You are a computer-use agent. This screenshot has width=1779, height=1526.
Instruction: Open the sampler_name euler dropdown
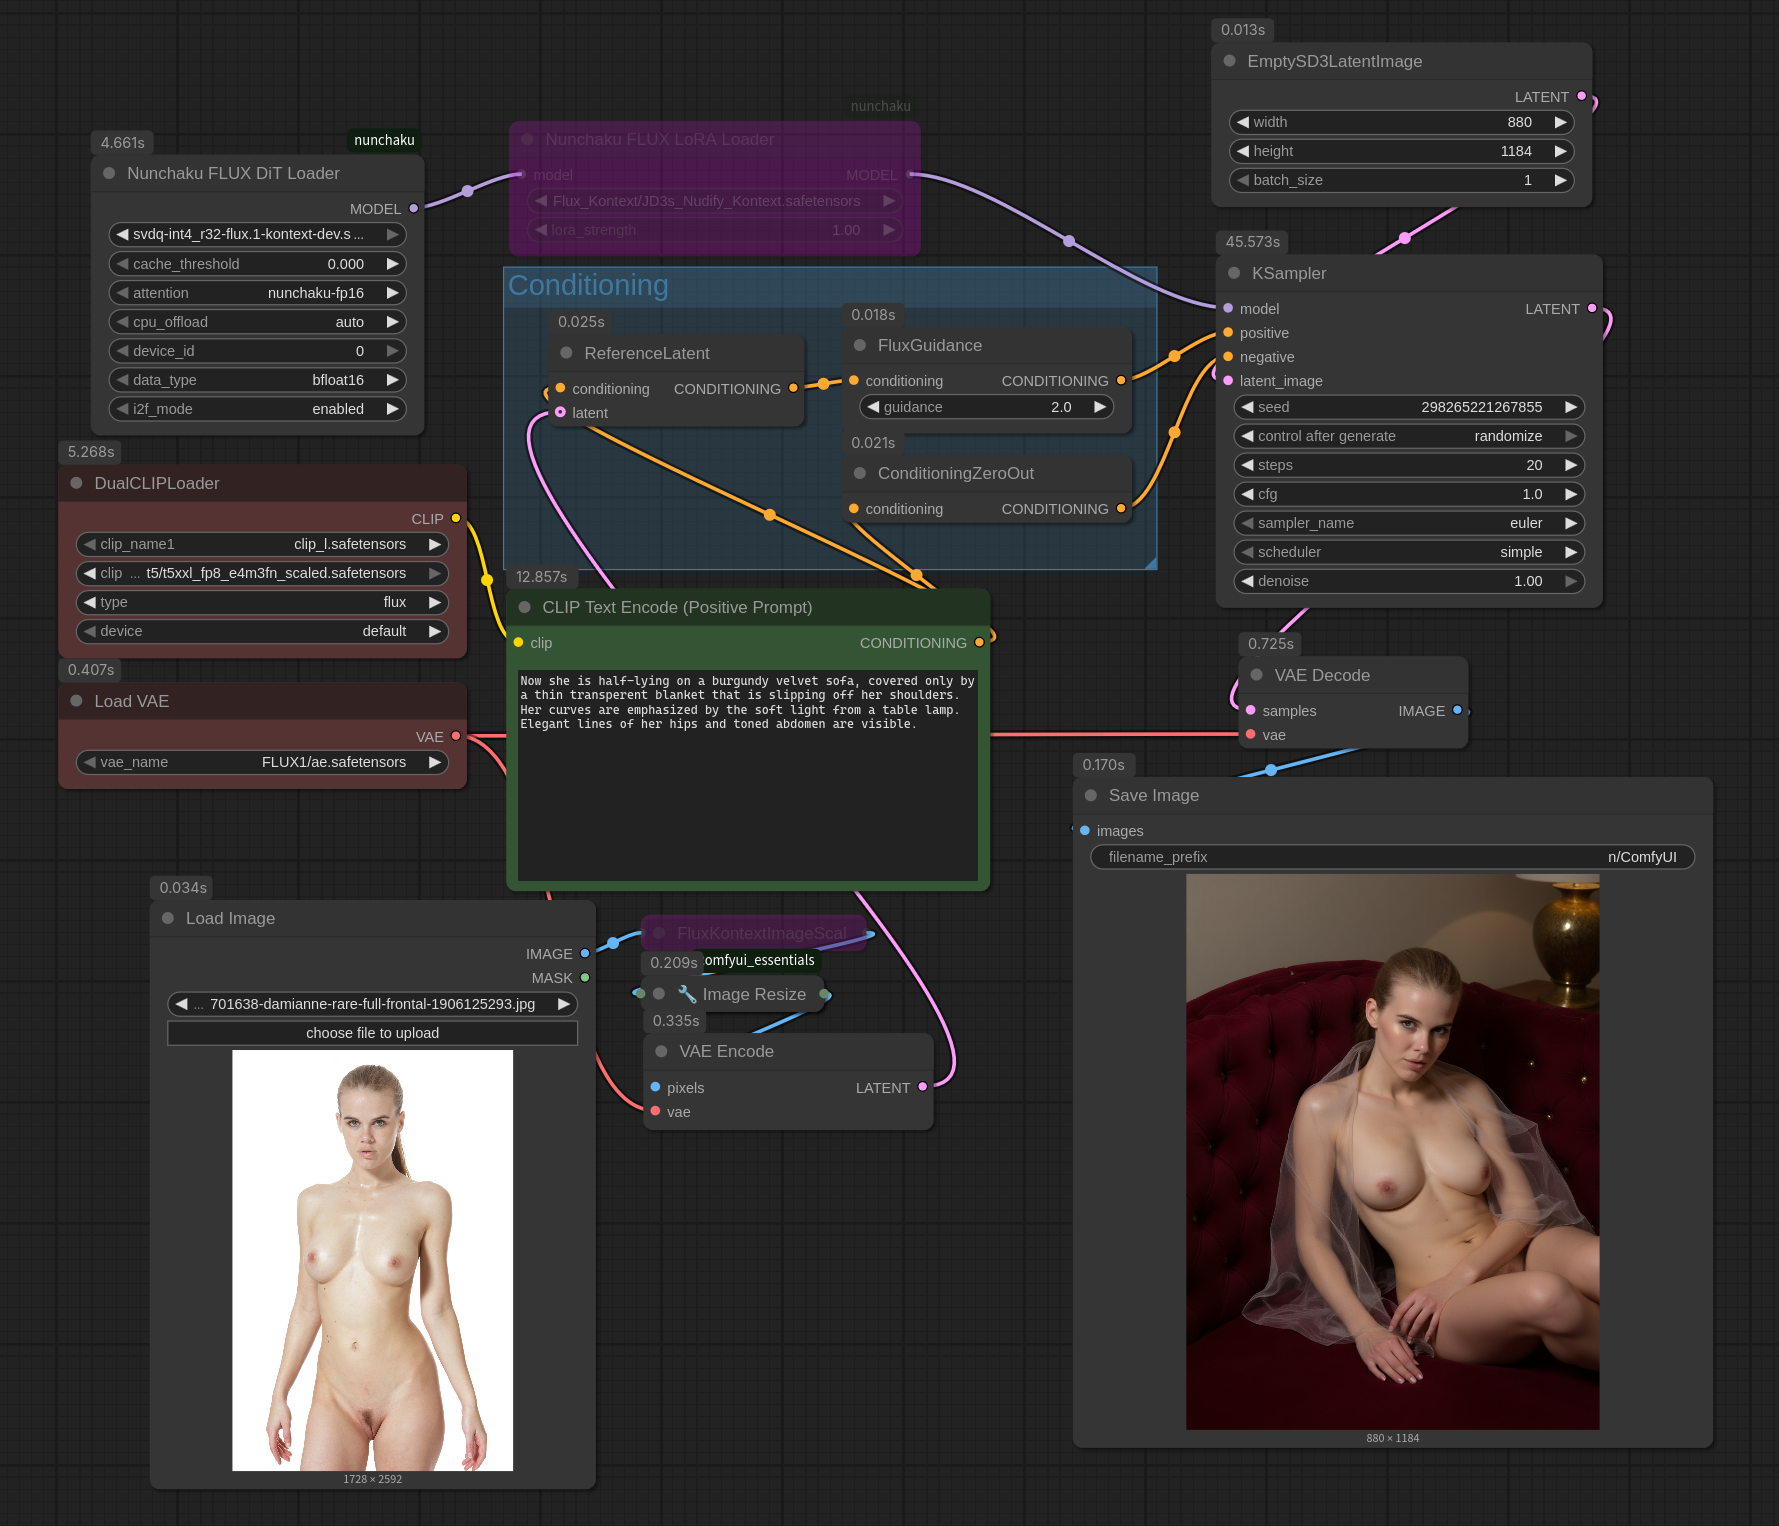pos(1409,523)
